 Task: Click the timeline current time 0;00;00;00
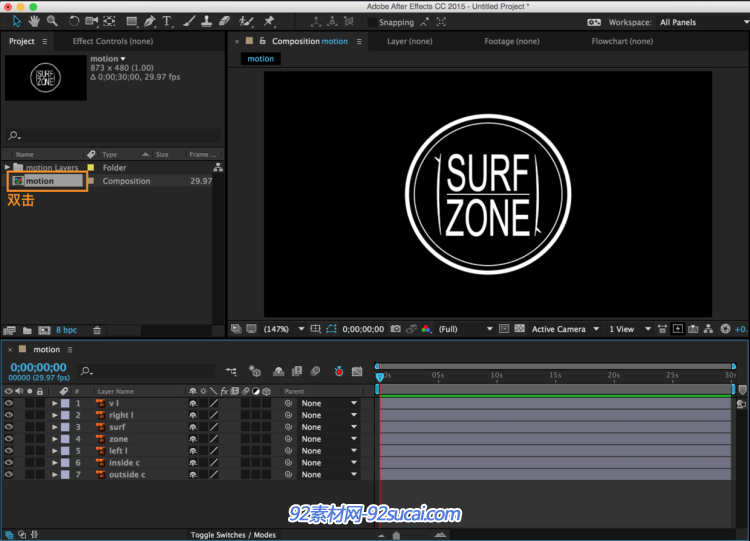(38, 367)
